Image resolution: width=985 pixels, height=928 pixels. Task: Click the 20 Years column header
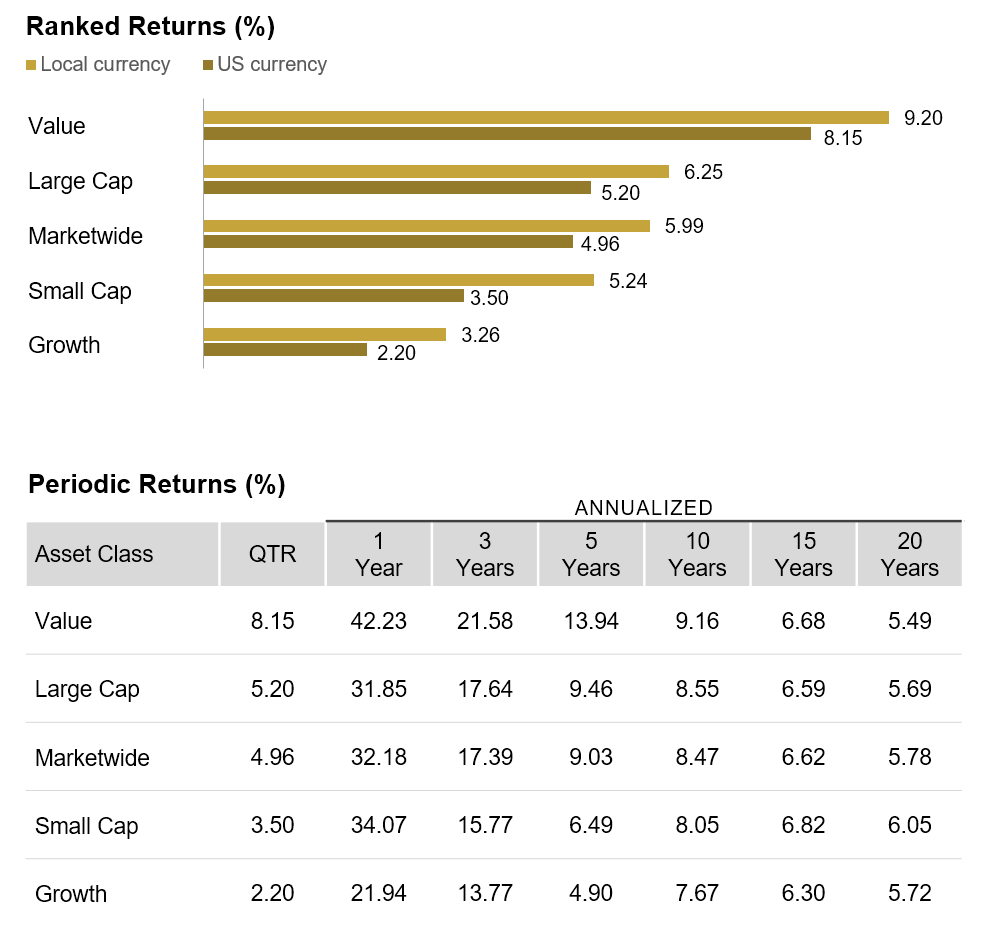tap(909, 554)
